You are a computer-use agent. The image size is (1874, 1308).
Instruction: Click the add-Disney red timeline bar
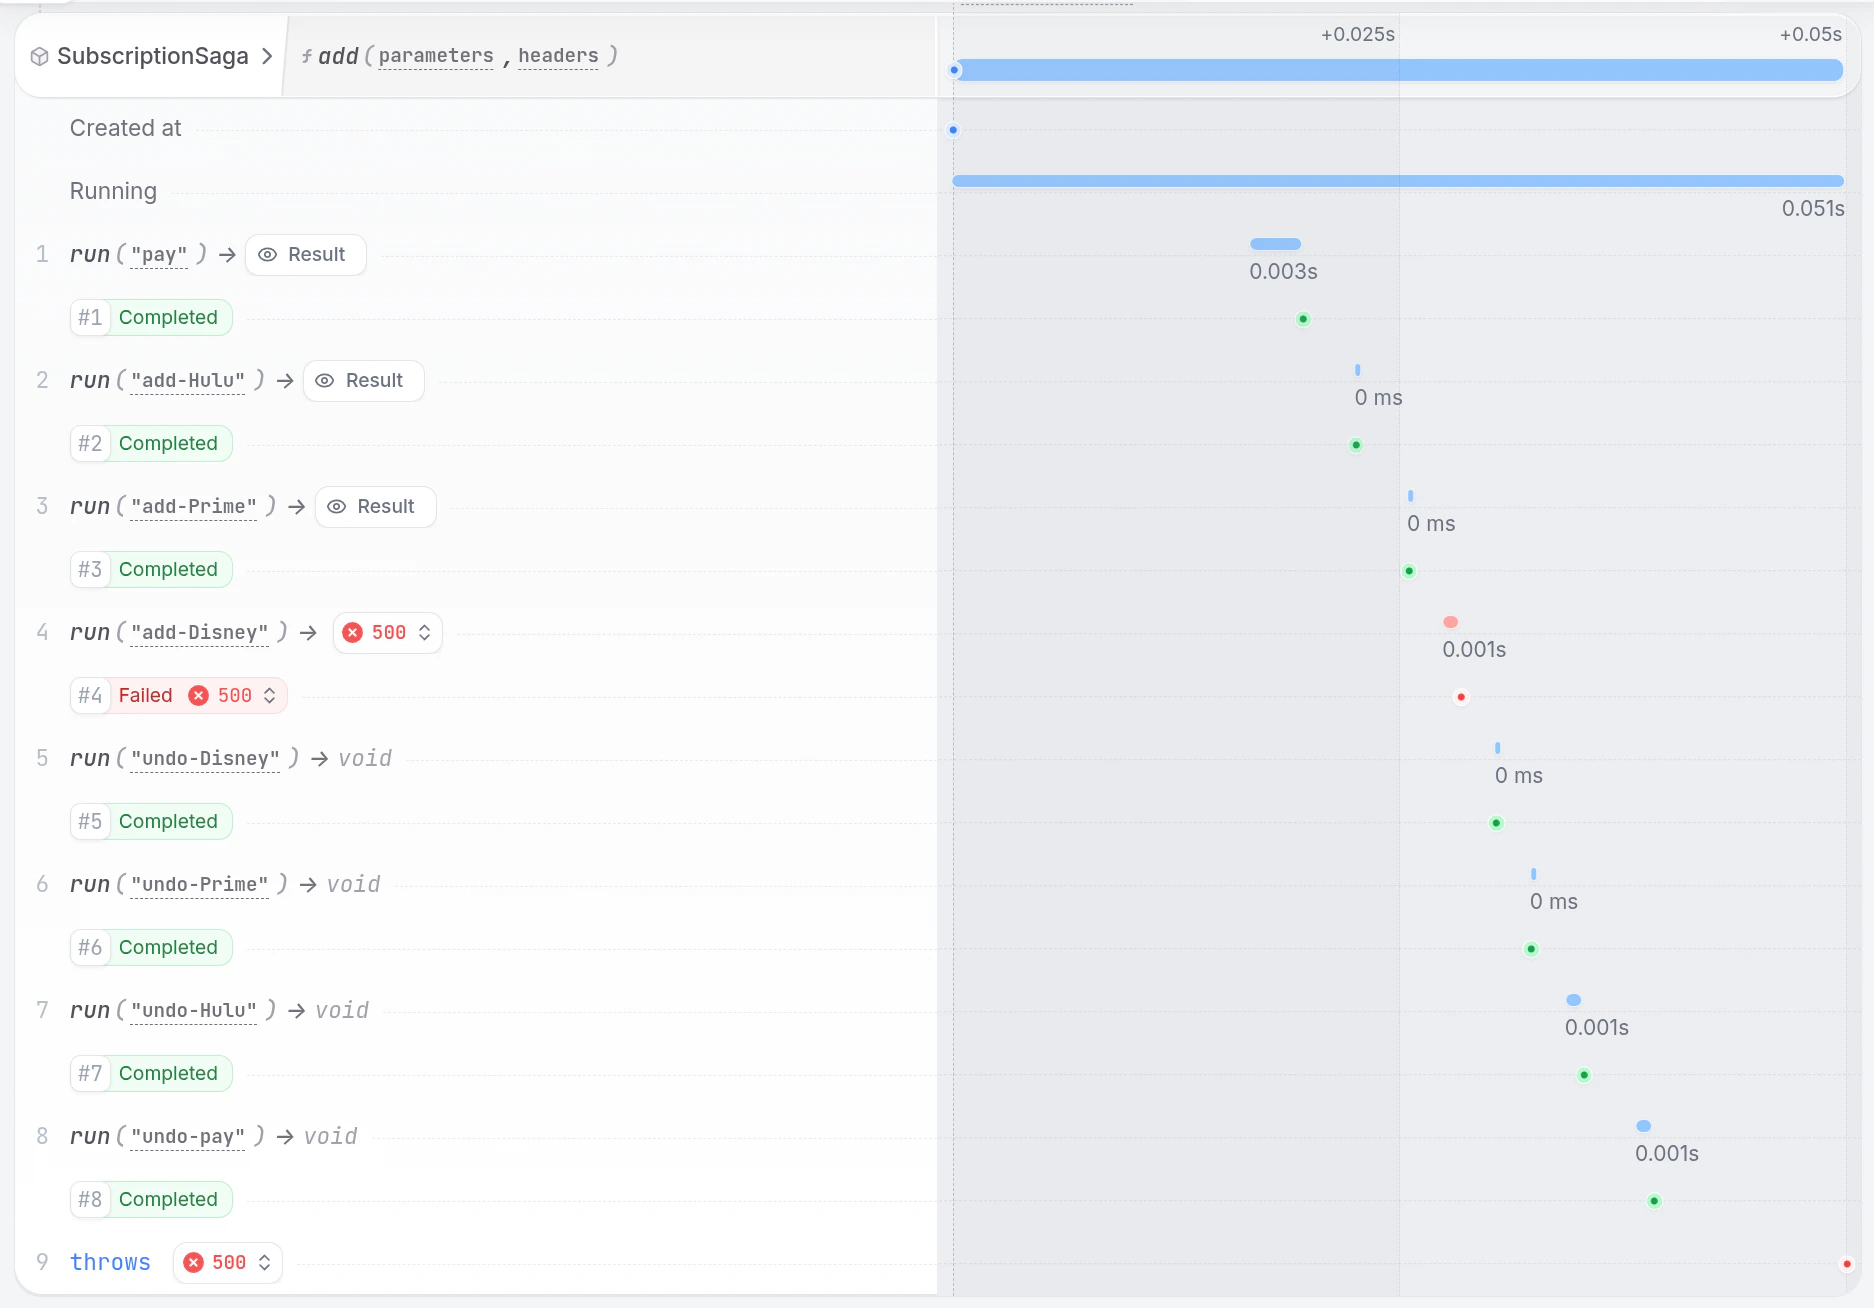point(1450,622)
